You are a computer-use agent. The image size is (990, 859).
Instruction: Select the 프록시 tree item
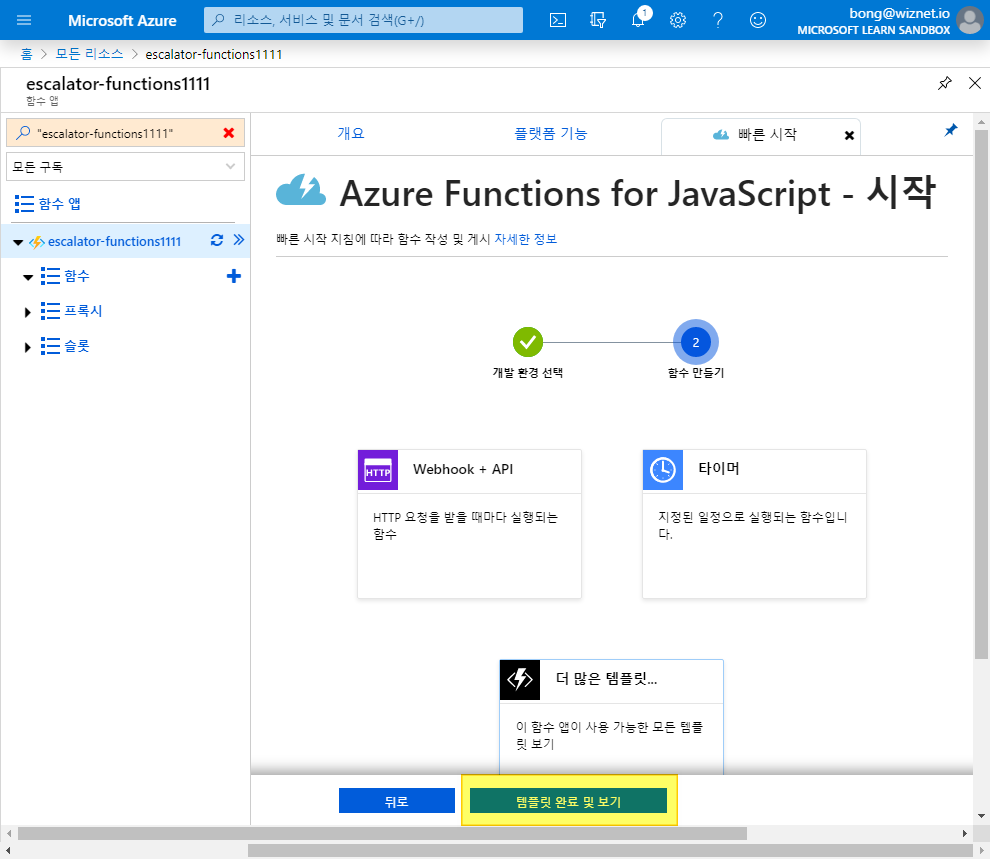click(x=83, y=311)
